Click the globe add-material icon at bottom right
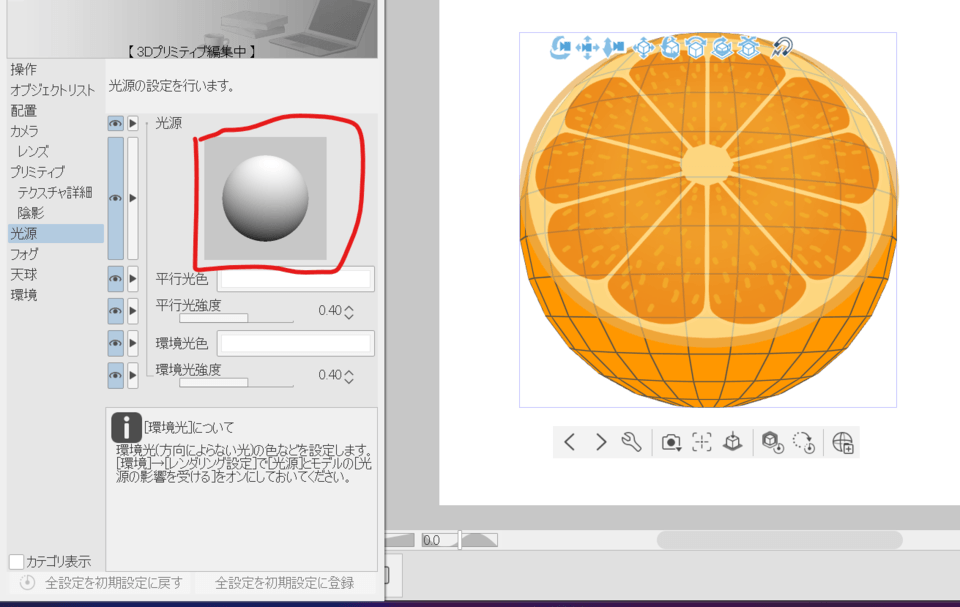The image size is (960, 607). [x=843, y=441]
